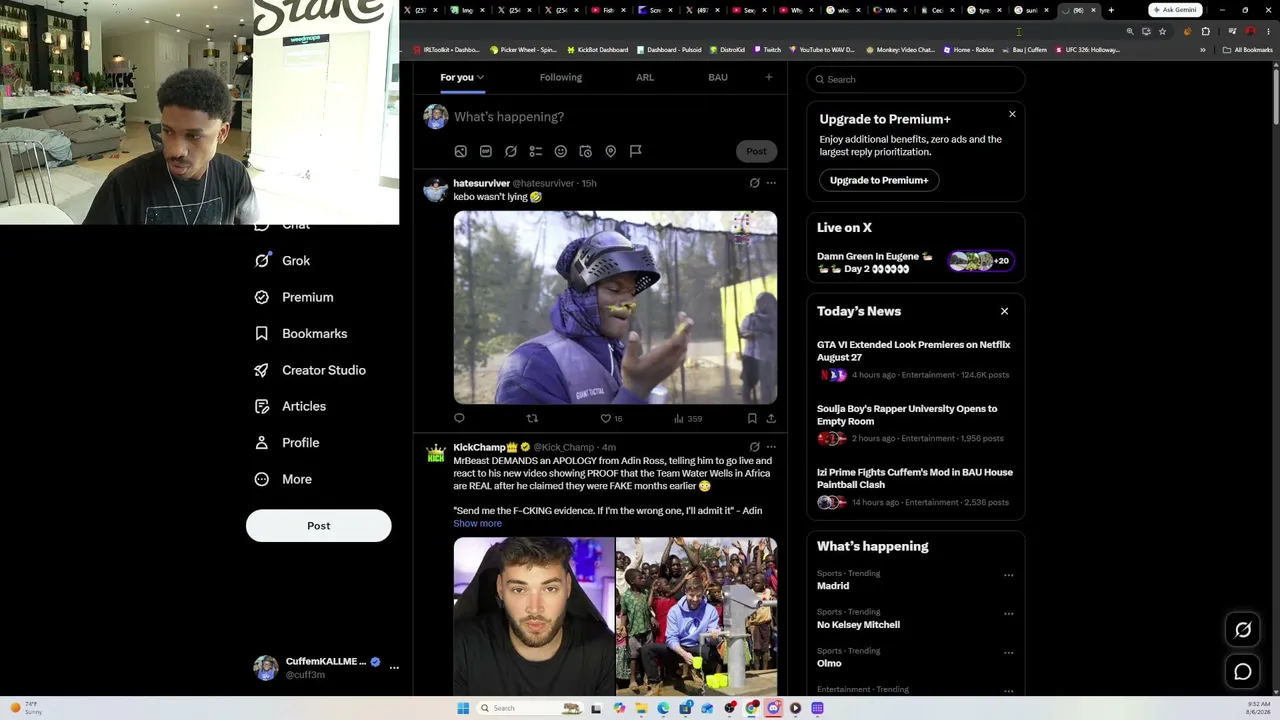Image resolution: width=1280 pixels, height=720 pixels.
Task: Switch to the Following tab
Action: click(x=561, y=77)
